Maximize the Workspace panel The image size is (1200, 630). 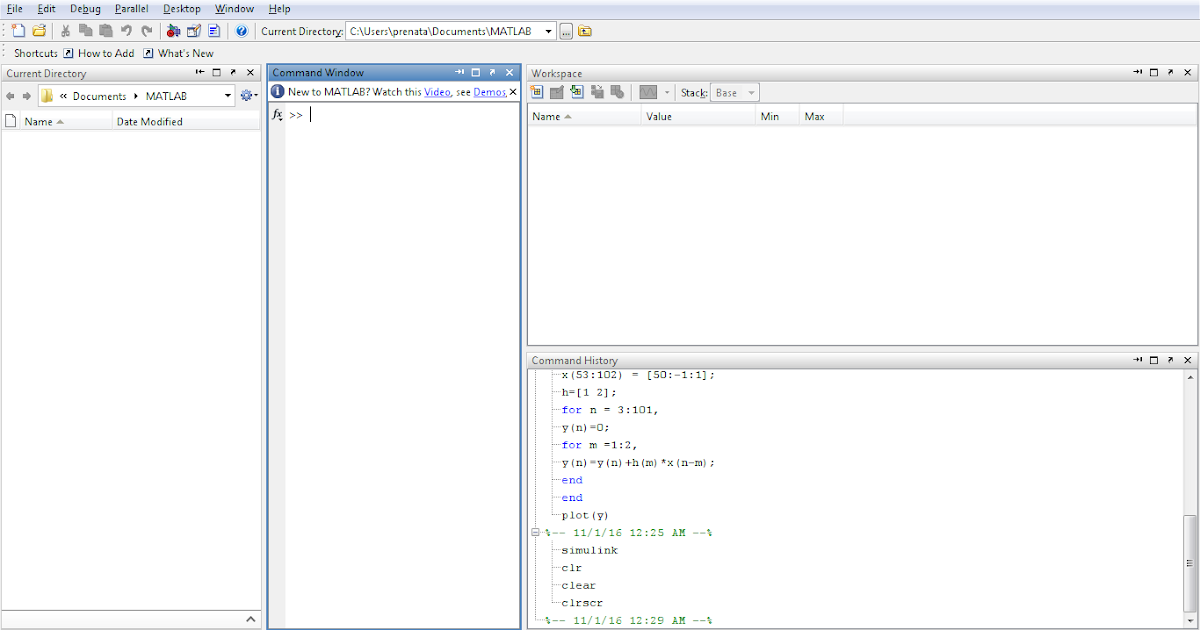click(x=1155, y=72)
